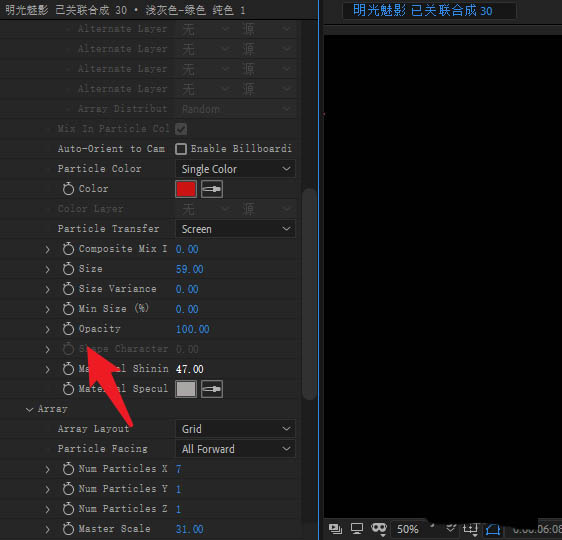Click the Size value 59.00
The width and height of the screenshot is (562, 540).
coord(190,269)
